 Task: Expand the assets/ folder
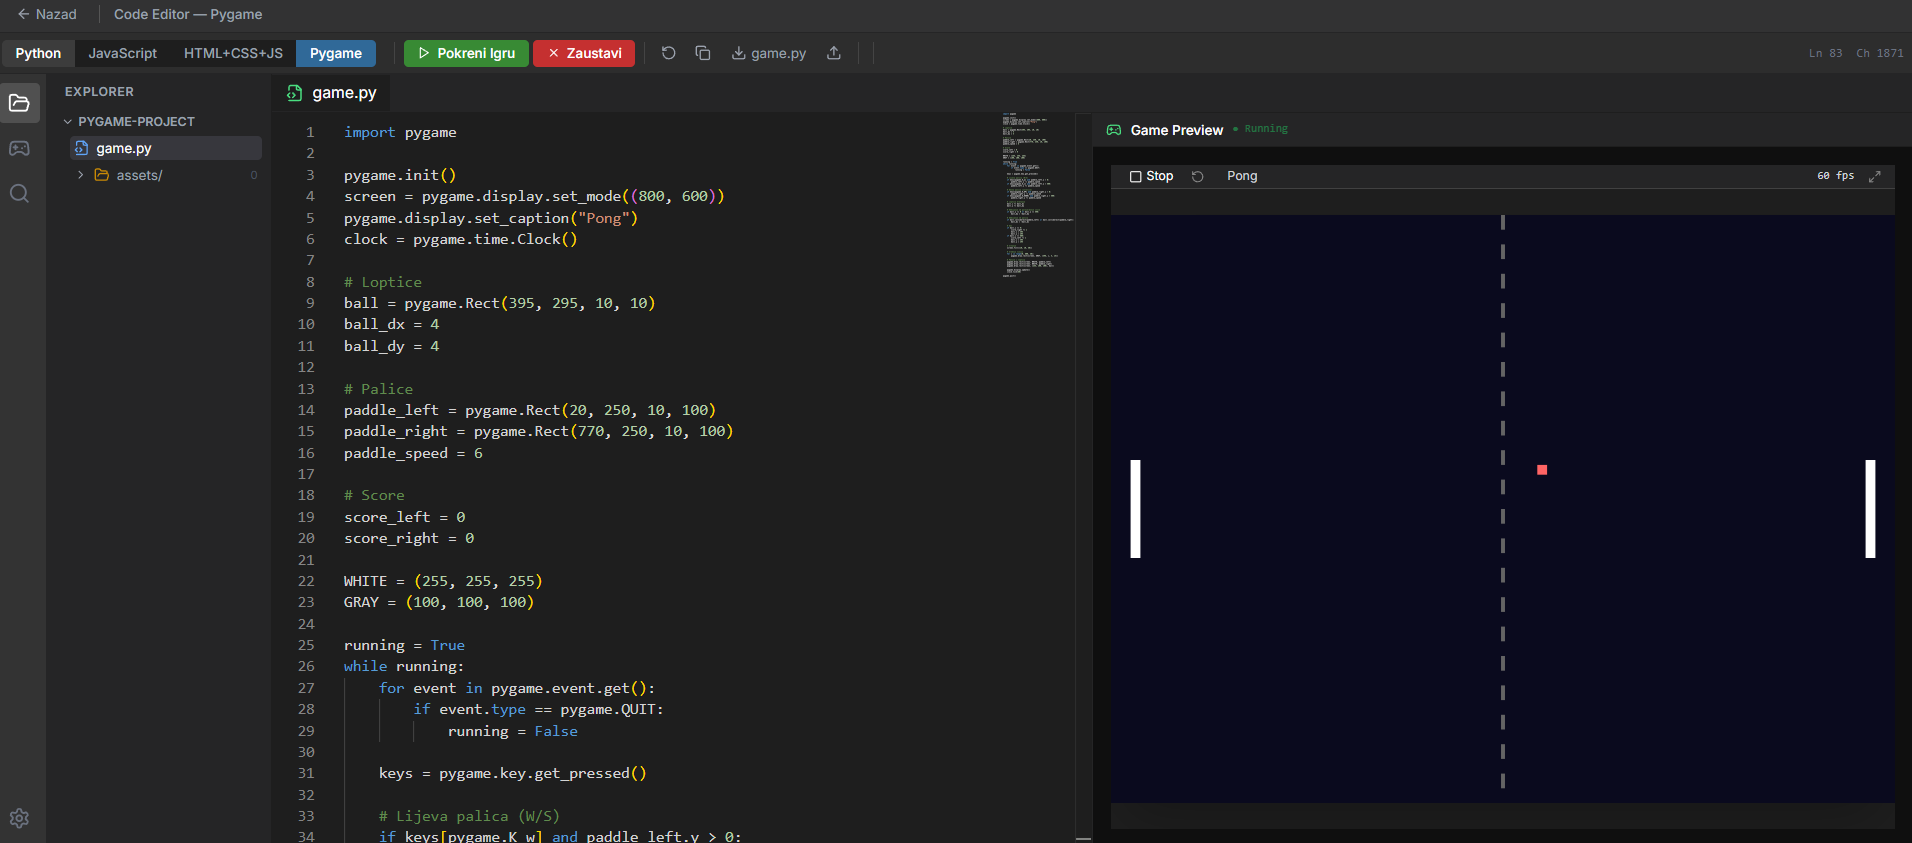(x=166, y=175)
